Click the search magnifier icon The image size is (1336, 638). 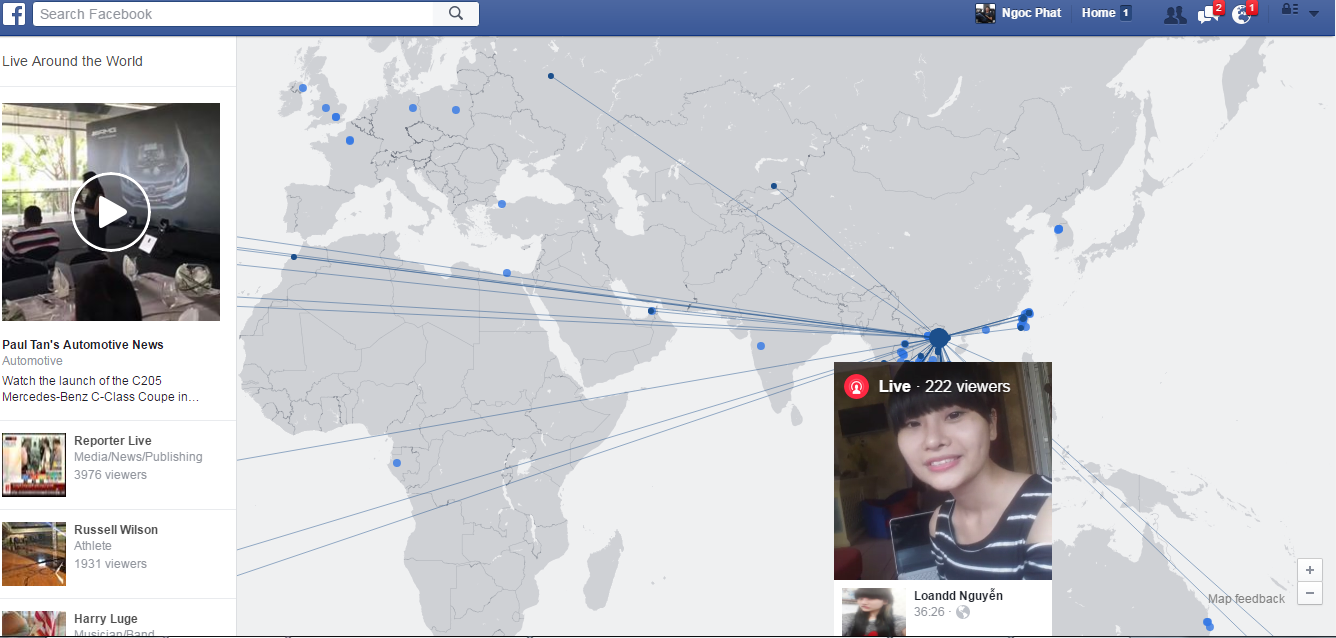[456, 13]
